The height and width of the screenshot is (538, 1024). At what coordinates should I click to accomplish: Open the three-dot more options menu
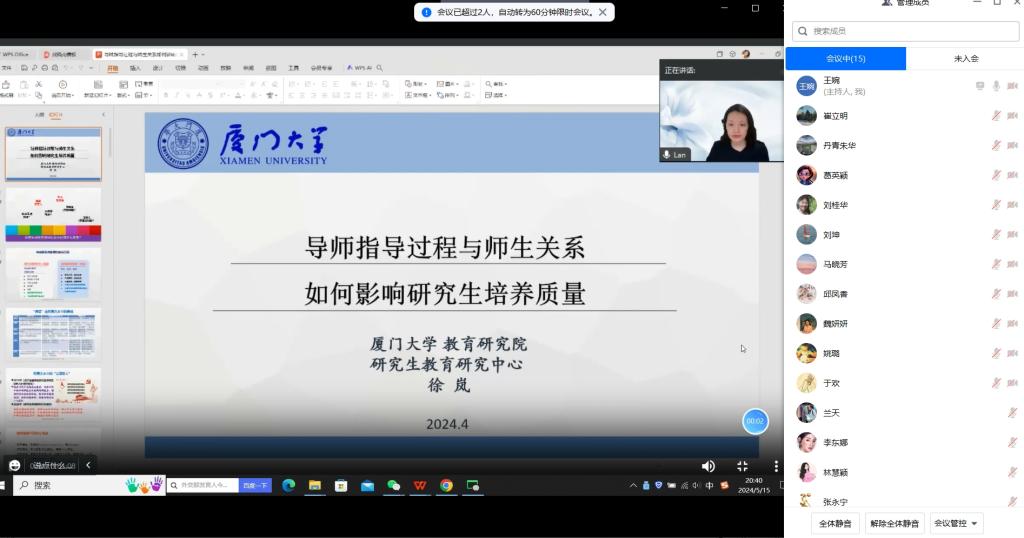776,466
